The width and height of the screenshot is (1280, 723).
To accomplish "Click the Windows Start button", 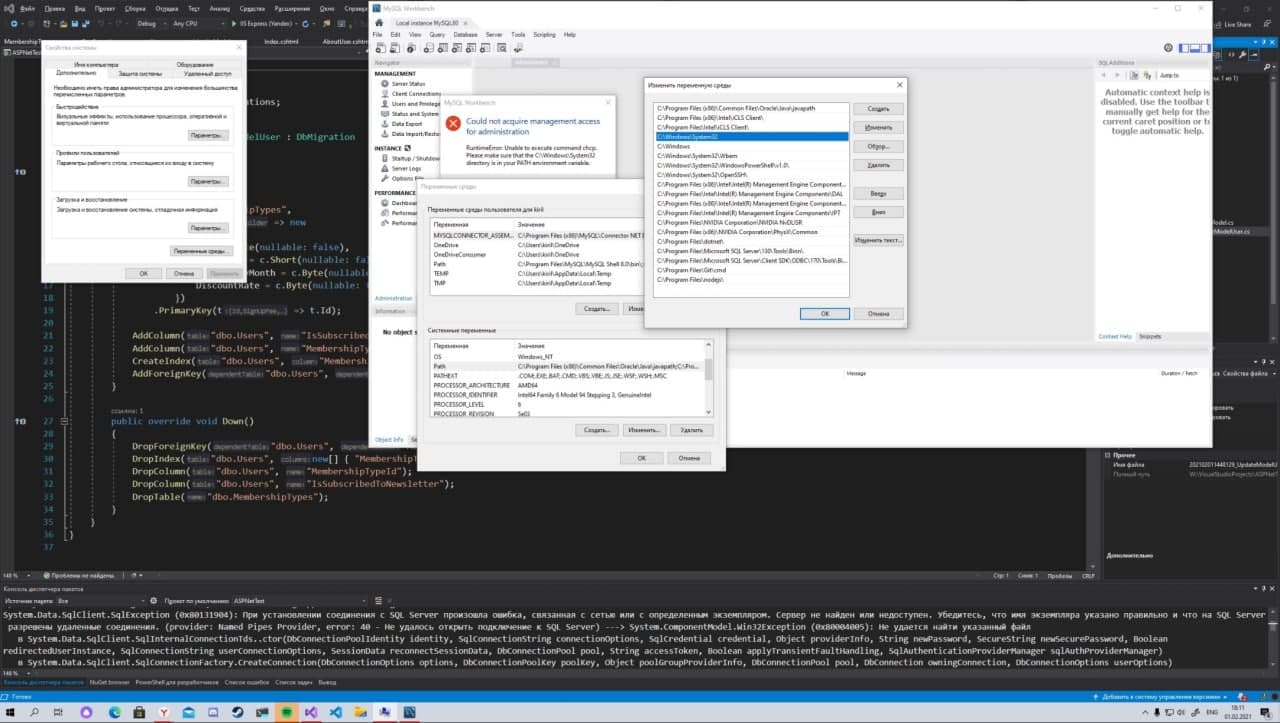I will pos(11,712).
